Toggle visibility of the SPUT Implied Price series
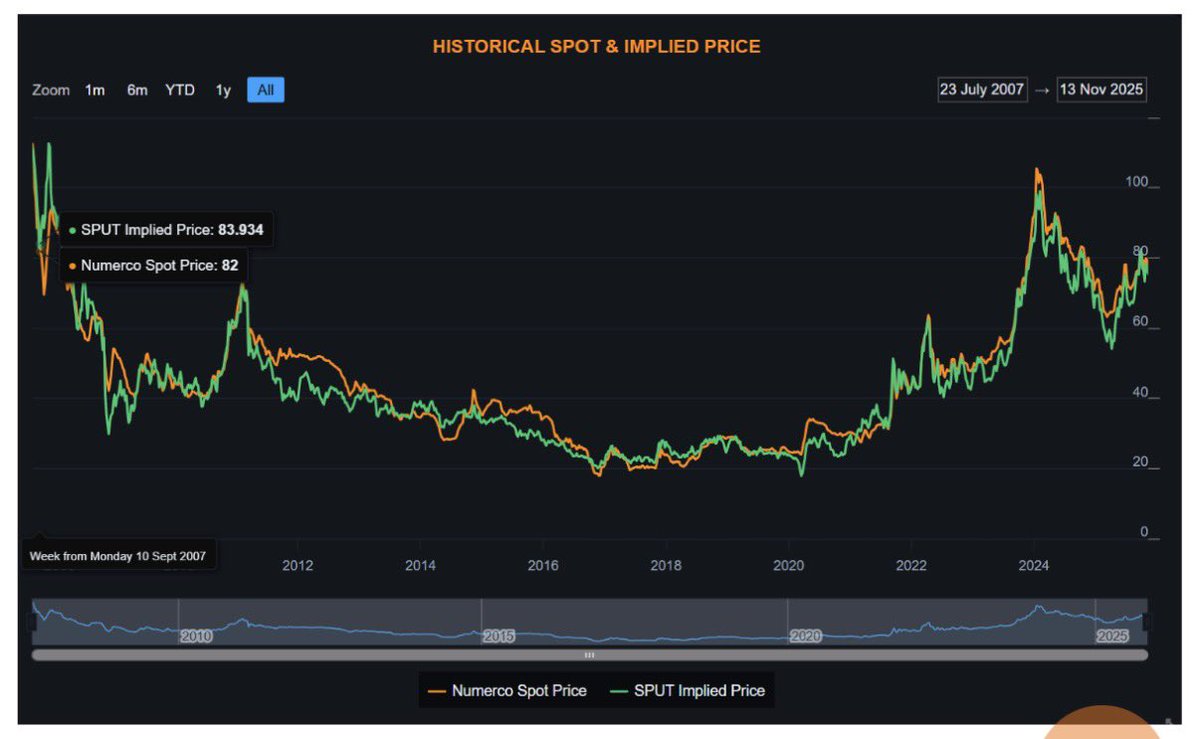This screenshot has height=739, width=1200. tap(698, 691)
